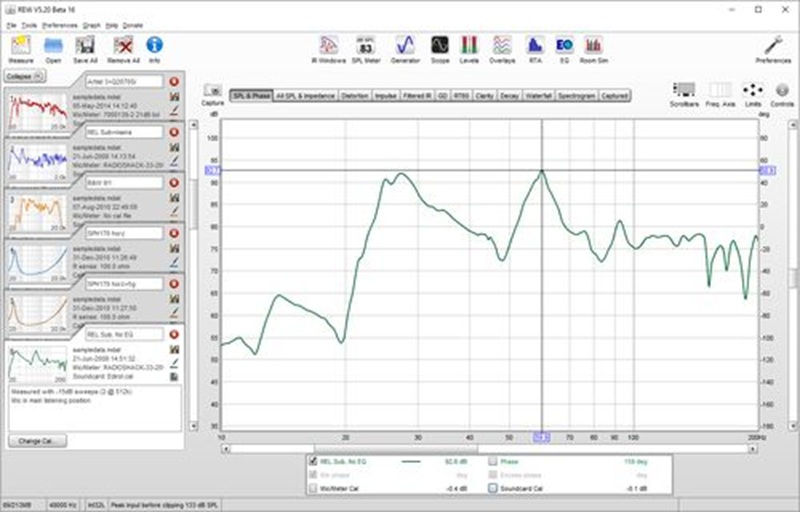Remove the REL Sub+mains measurement
The height and width of the screenshot is (512, 800).
click(174, 132)
